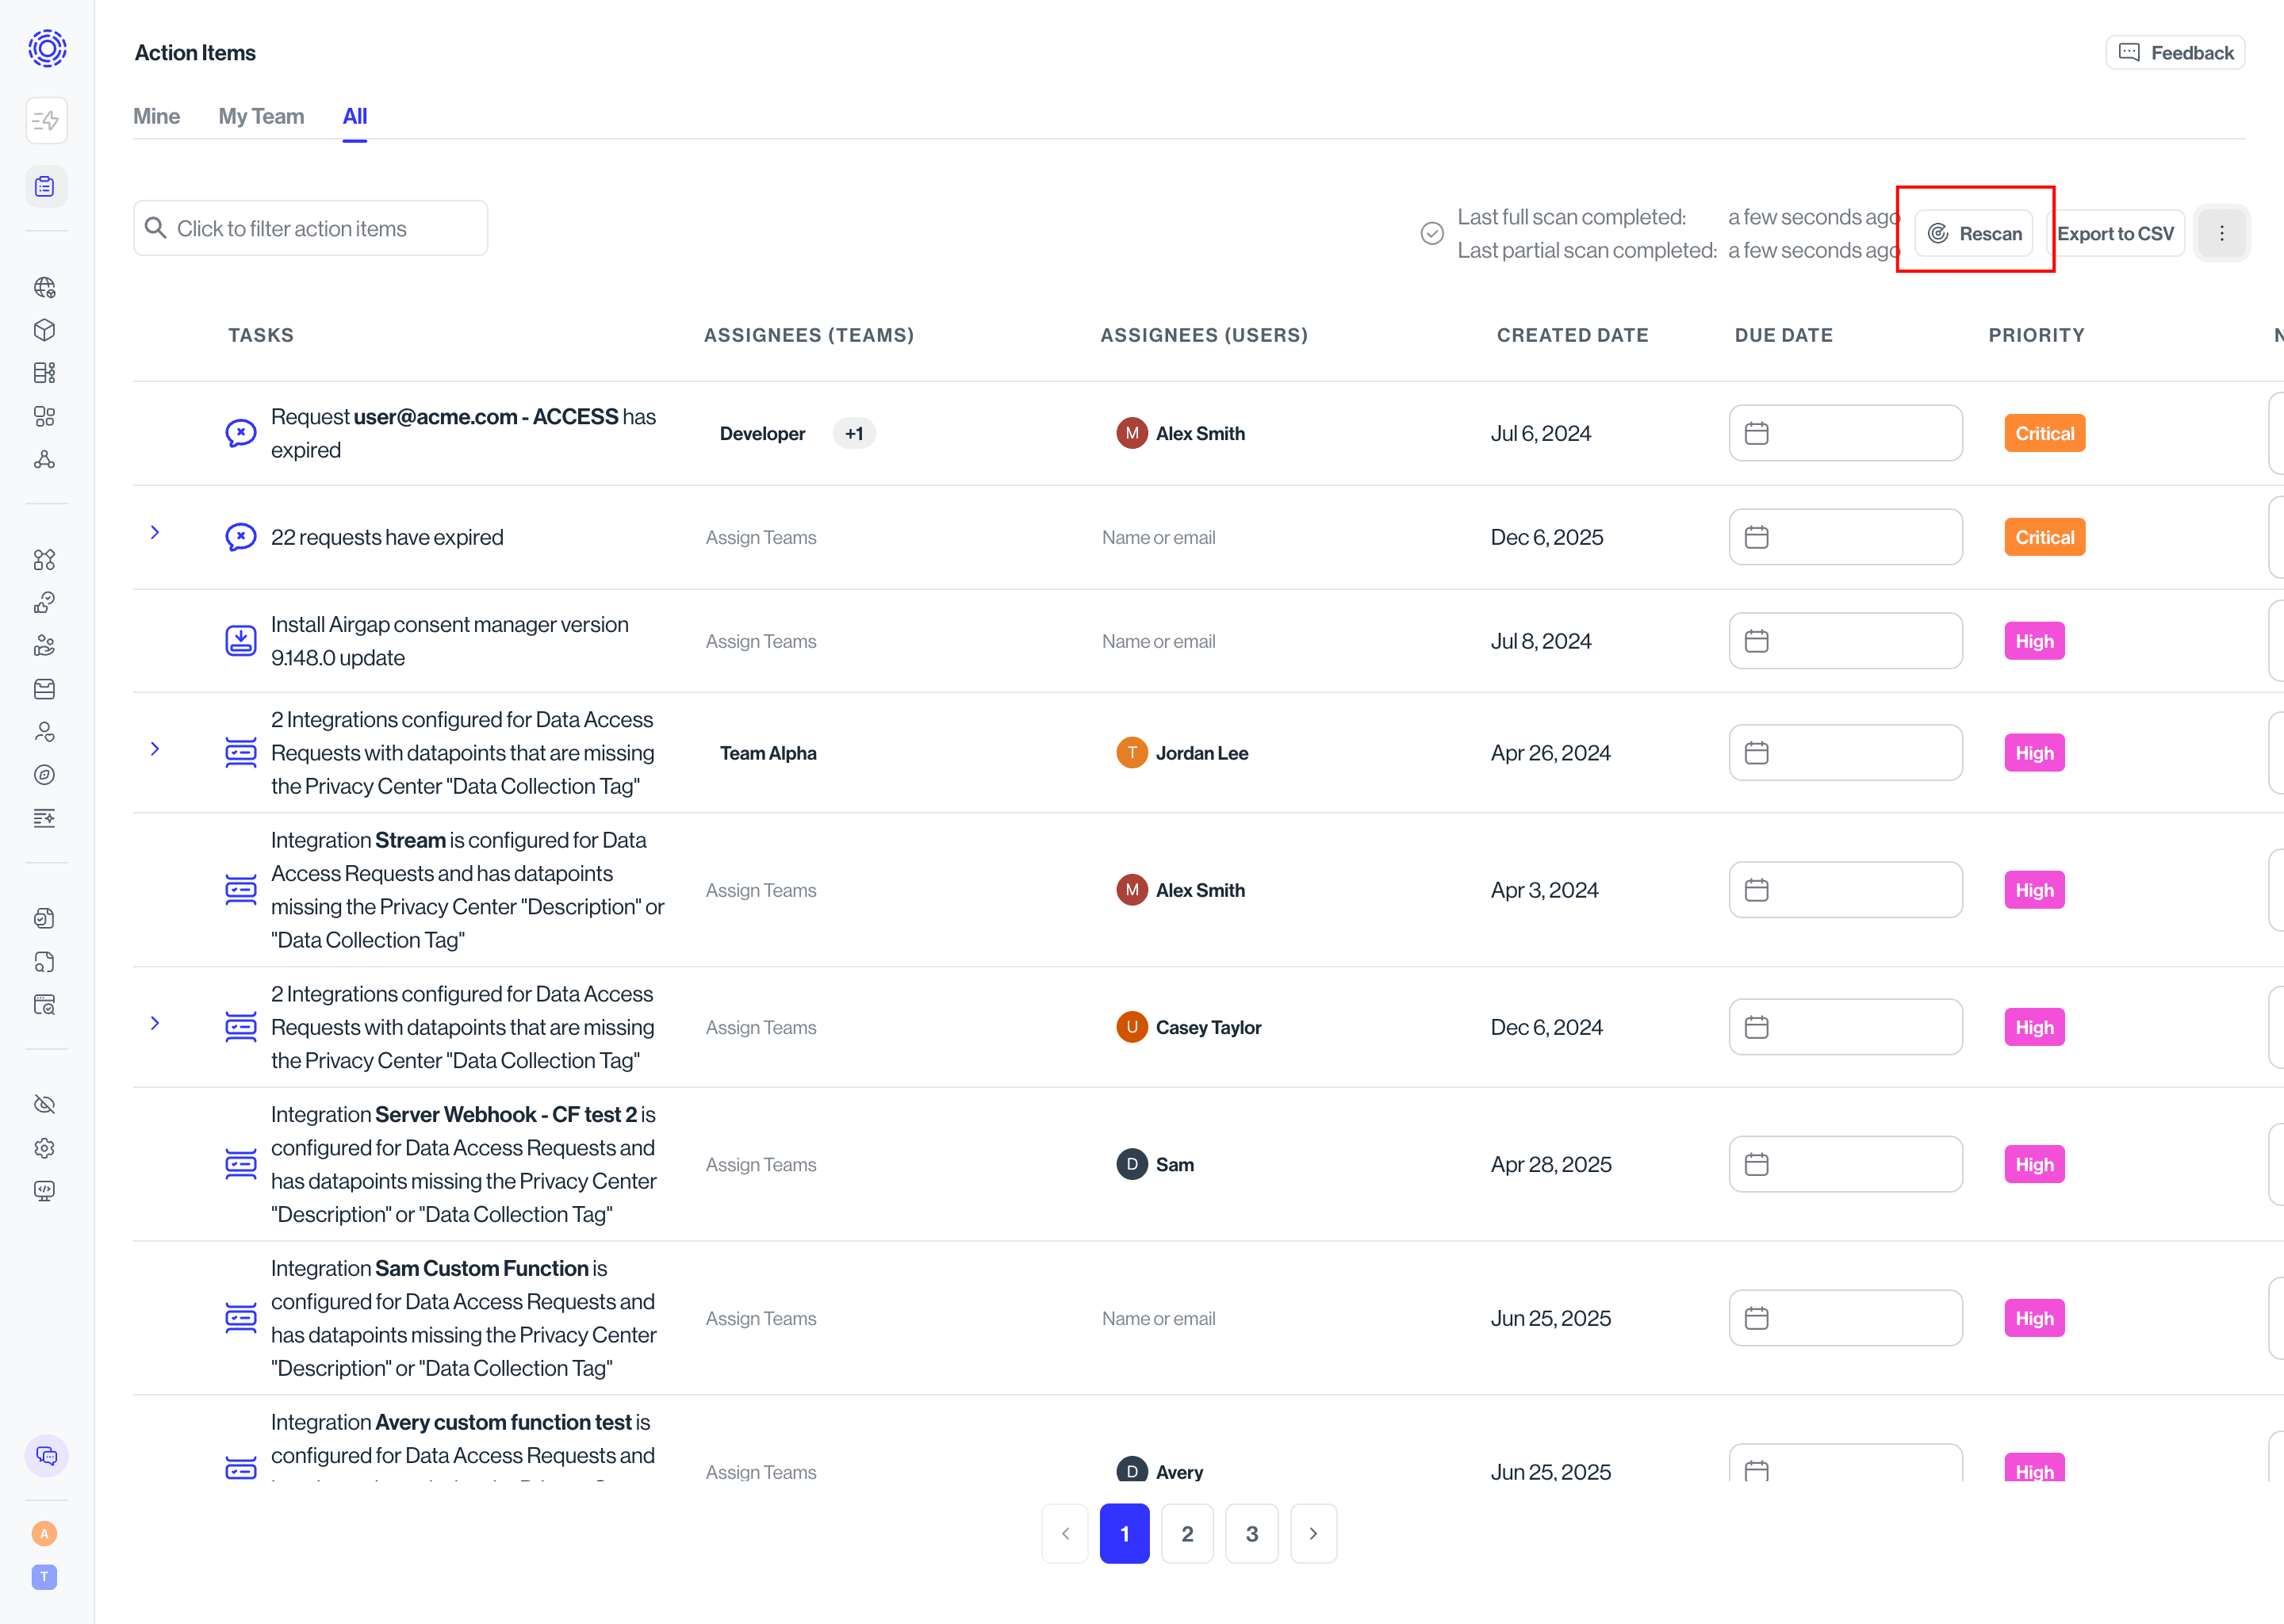Open the lightning quick-actions sidebar icon
The height and width of the screenshot is (1624, 2284).
[46, 121]
